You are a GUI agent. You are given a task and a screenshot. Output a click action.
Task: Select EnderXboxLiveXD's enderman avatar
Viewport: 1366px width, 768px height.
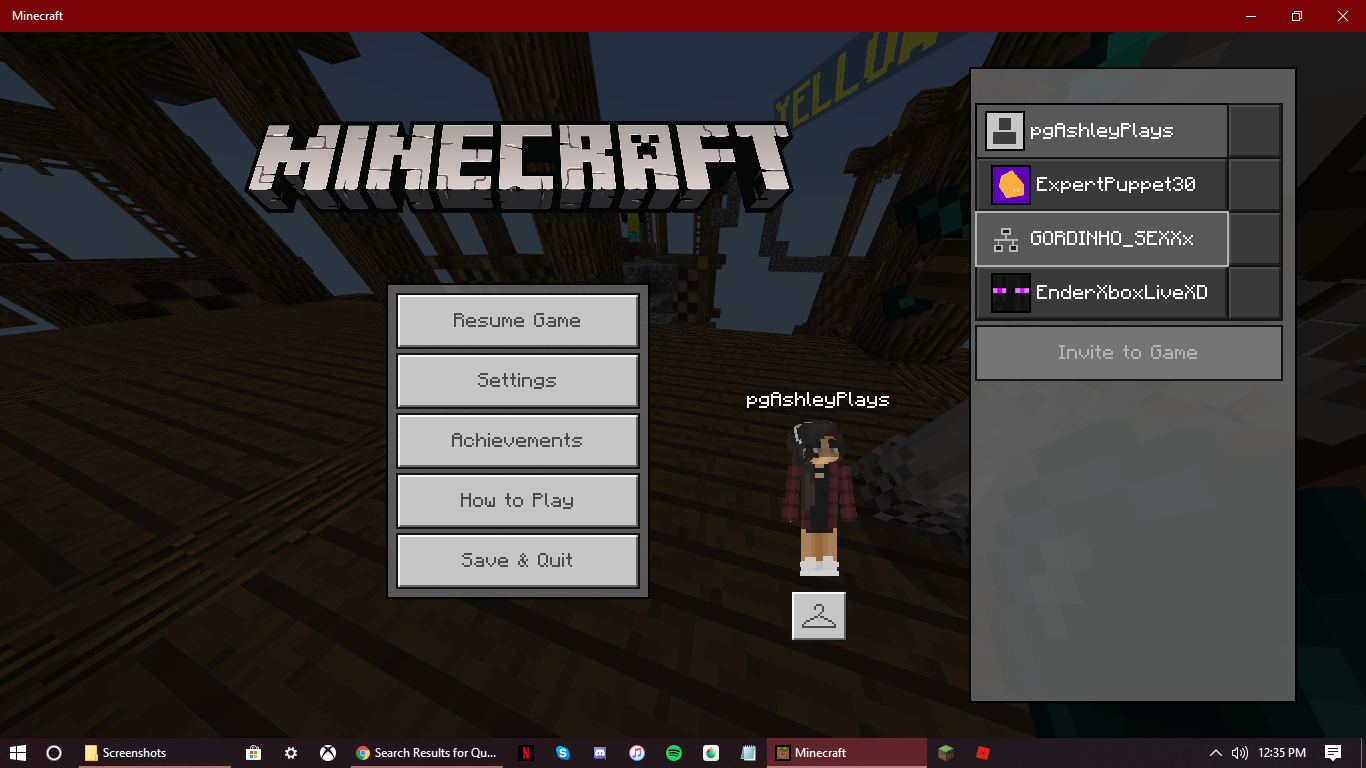(1010, 293)
